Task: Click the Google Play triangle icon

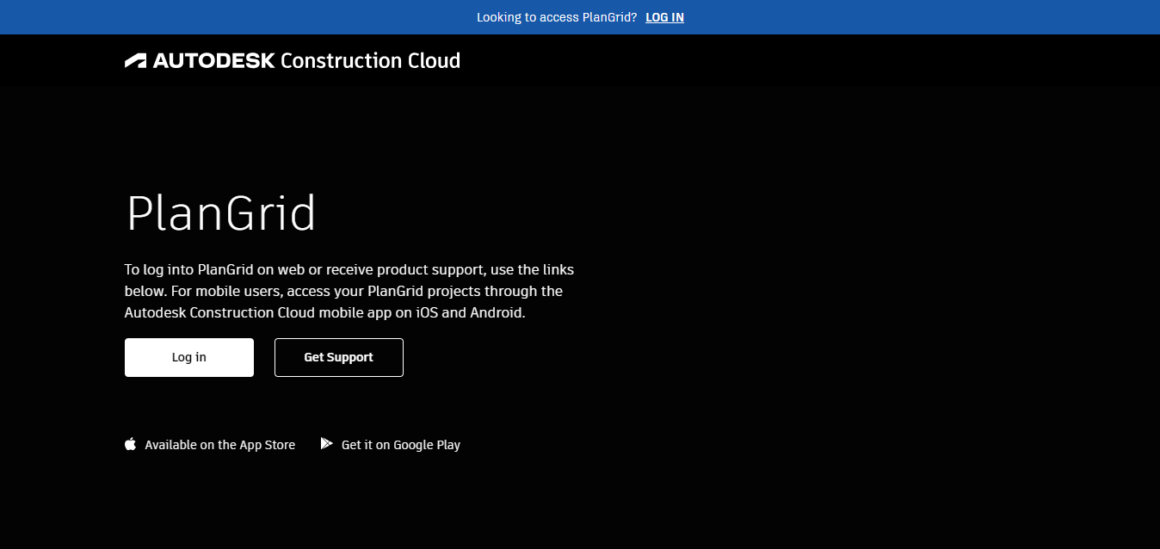Action: tap(326, 444)
